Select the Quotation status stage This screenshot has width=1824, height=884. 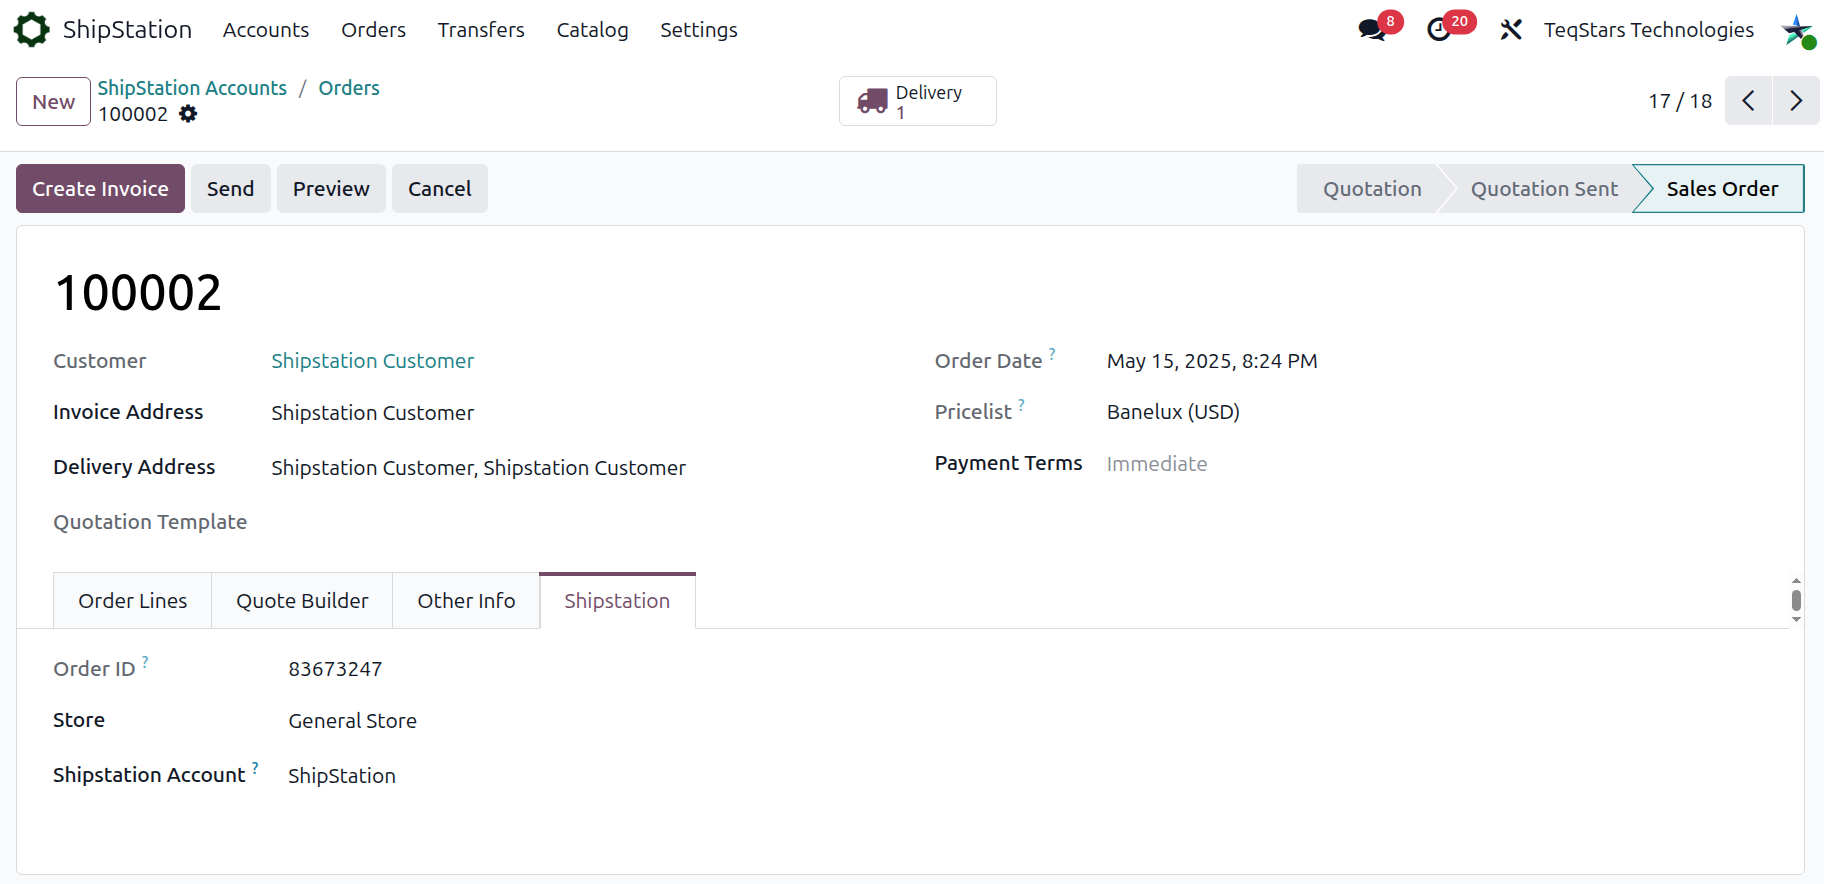pos(1372,188)
